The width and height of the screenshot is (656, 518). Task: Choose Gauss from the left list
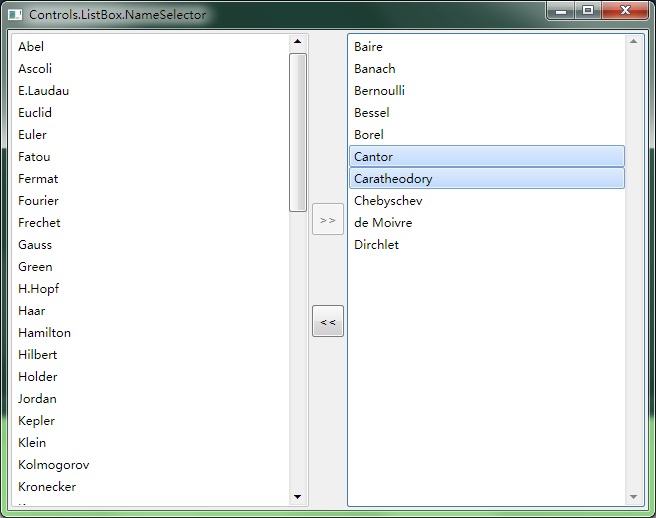coord(35,245)
